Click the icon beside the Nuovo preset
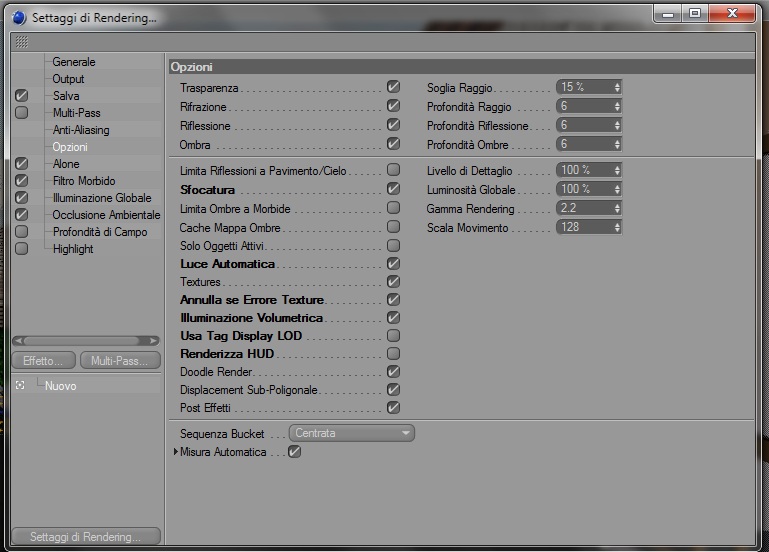 [x=20, y=385]
